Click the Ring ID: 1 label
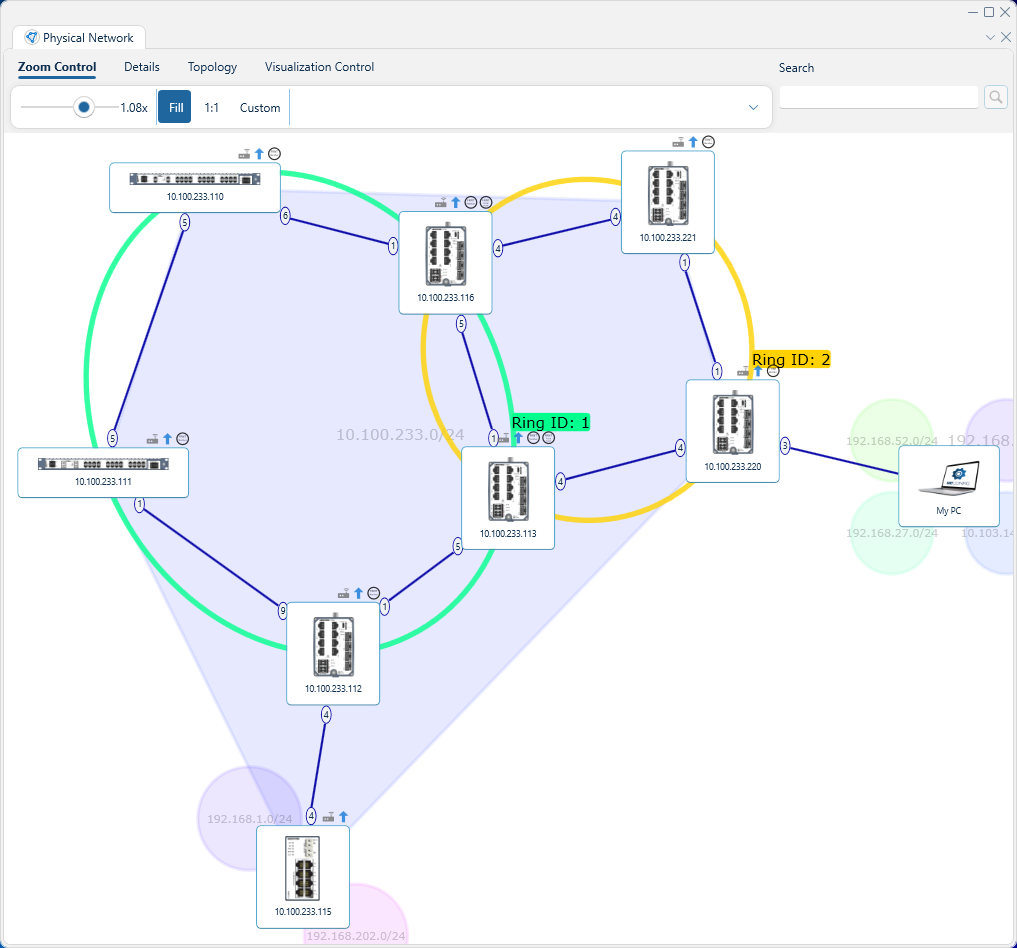 pyautogui.click(x=551, y=423)
